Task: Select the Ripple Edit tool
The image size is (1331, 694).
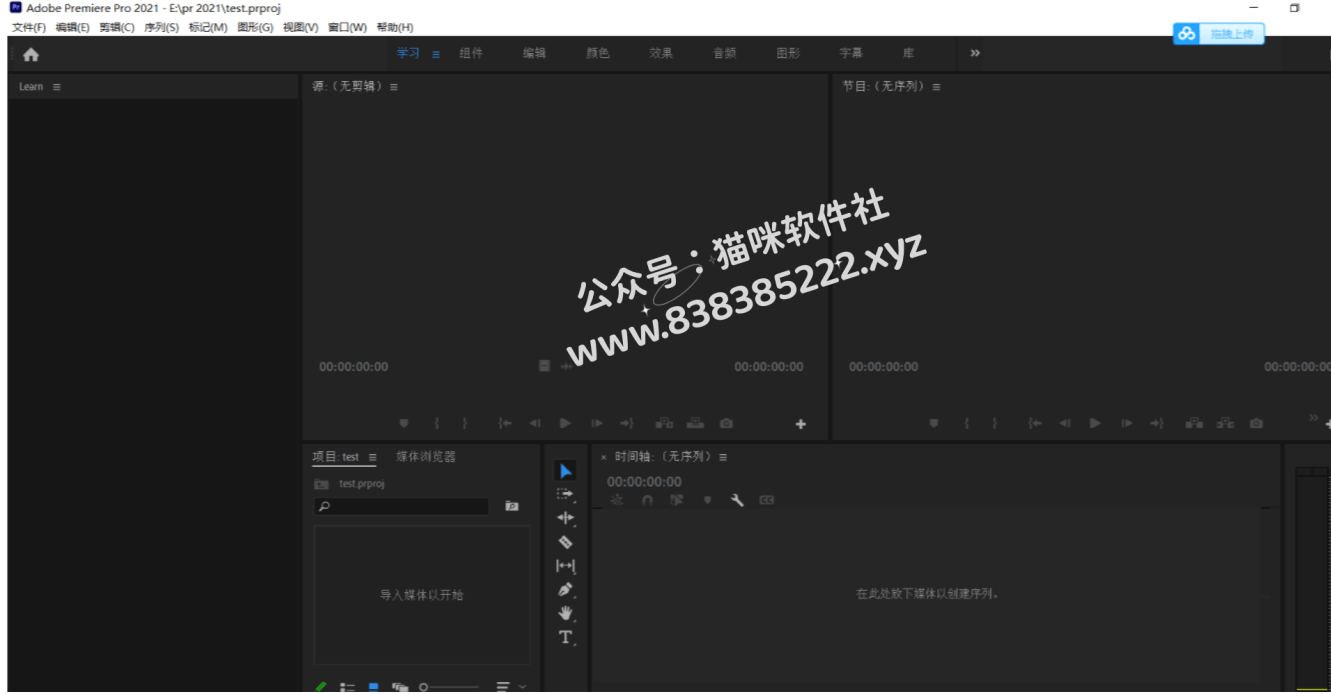Action: click(x=566, y=518)
